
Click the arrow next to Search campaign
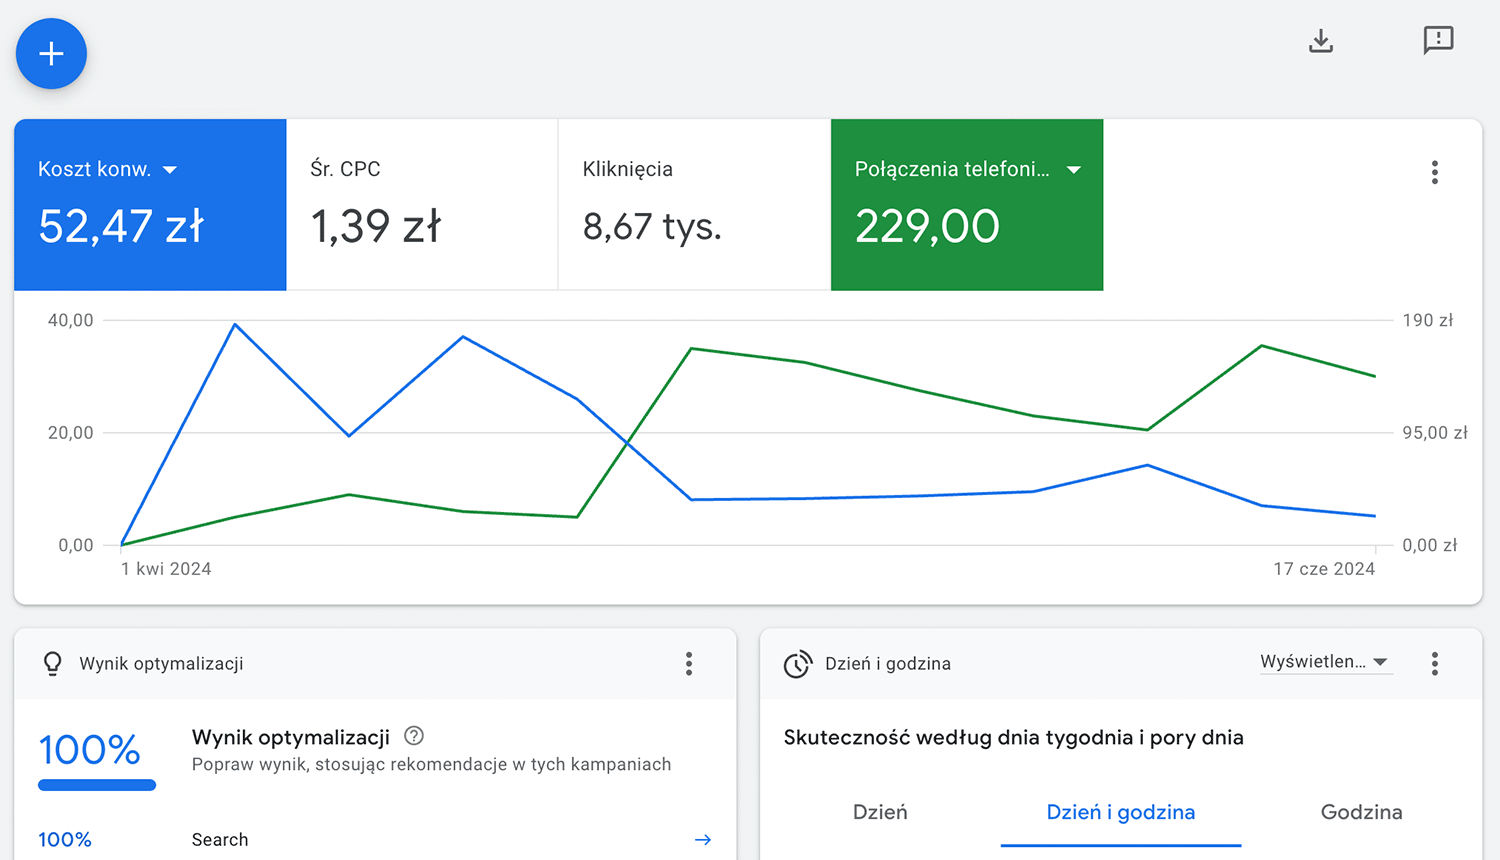click(703, 840)
